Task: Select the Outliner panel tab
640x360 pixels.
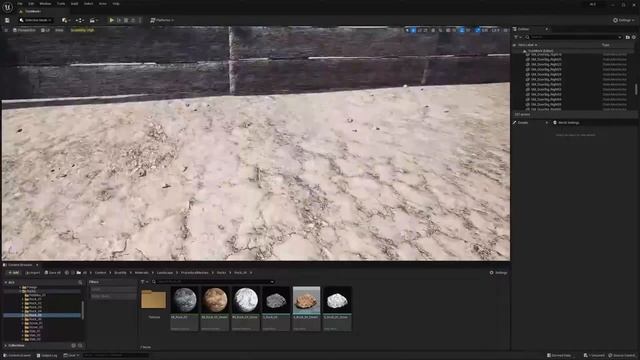Action: click(x=524, y=29)
